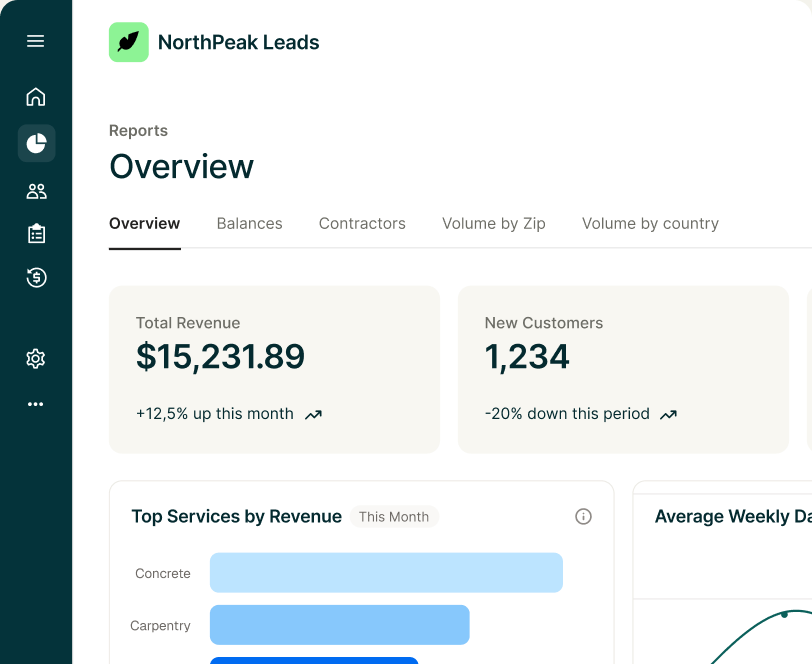Click the Concrete revenue bar
812x664 pixels.
pos(386,573)
